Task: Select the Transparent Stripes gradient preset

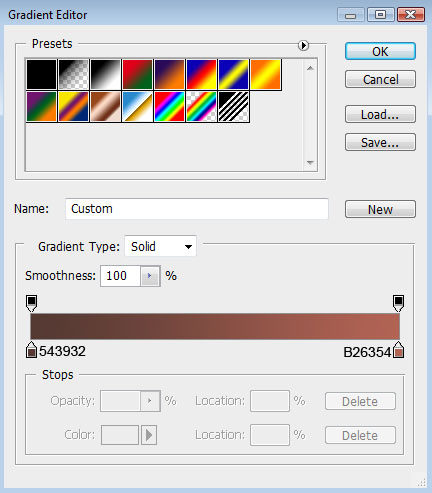Action: pyautogui.click(x=233, y=107)
